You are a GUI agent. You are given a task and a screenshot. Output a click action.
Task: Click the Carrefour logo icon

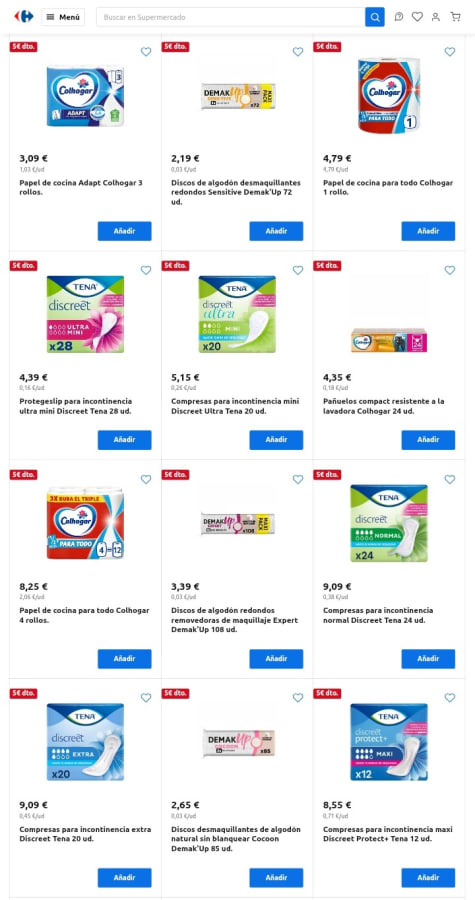pyautogui.click(x=24, y=17)
